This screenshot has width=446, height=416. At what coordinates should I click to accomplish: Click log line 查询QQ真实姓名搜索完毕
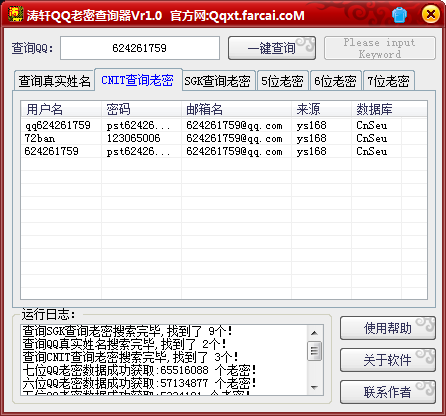tap(124, 344)
